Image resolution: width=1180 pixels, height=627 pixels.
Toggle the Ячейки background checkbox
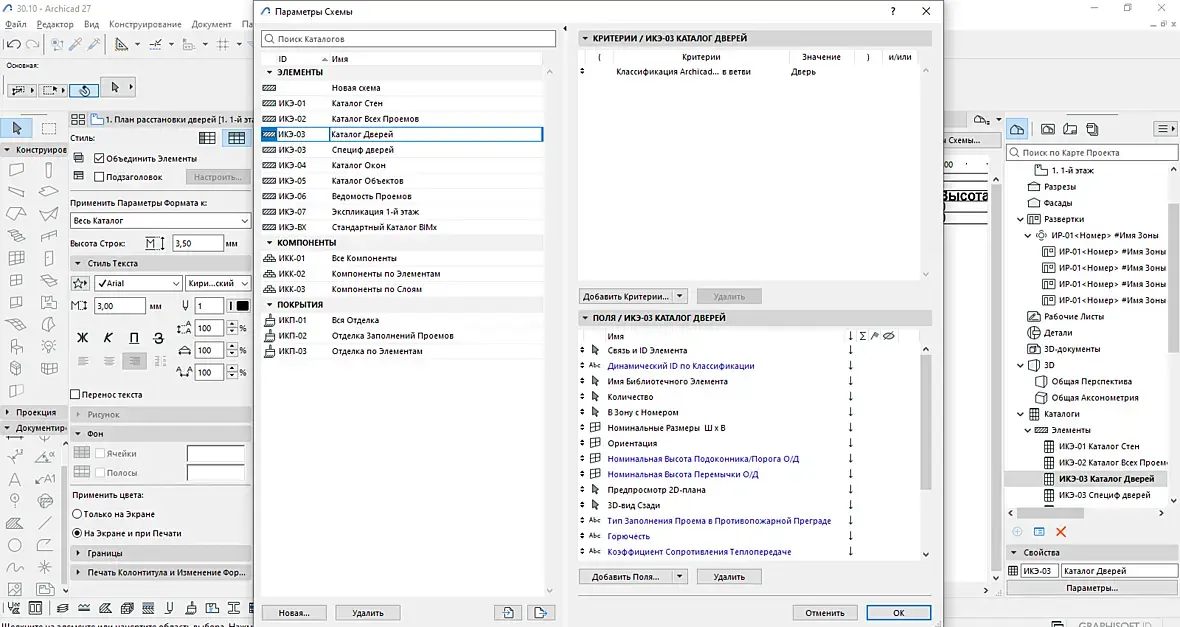point(99,453)
